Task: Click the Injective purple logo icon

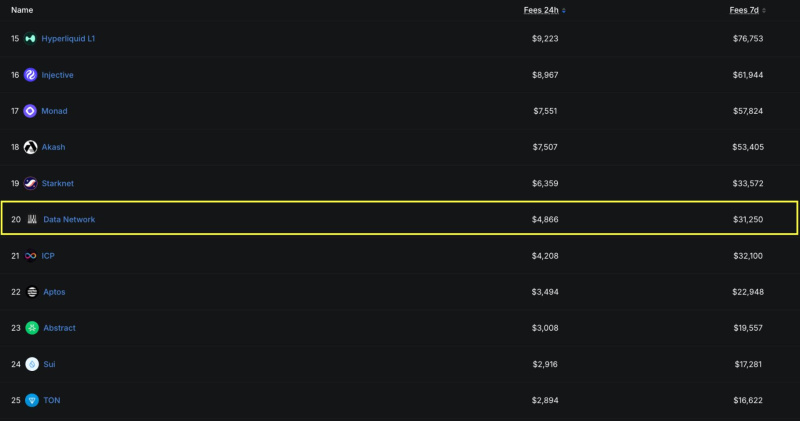Action: pyautogui.click(x=30, y=75)
